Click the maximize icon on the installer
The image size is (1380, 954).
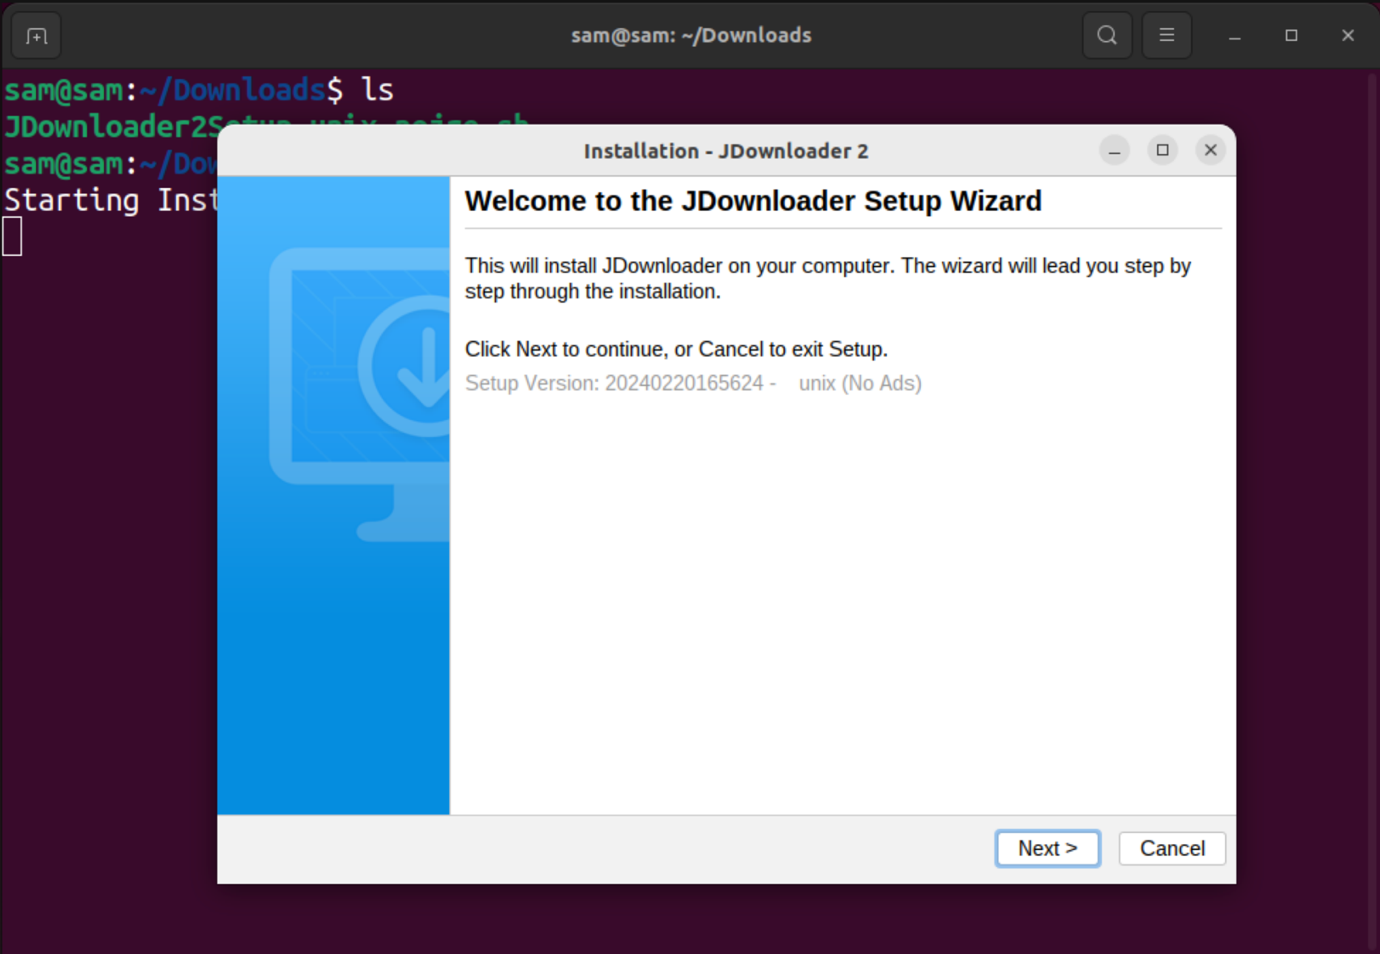pos(1162,150)
